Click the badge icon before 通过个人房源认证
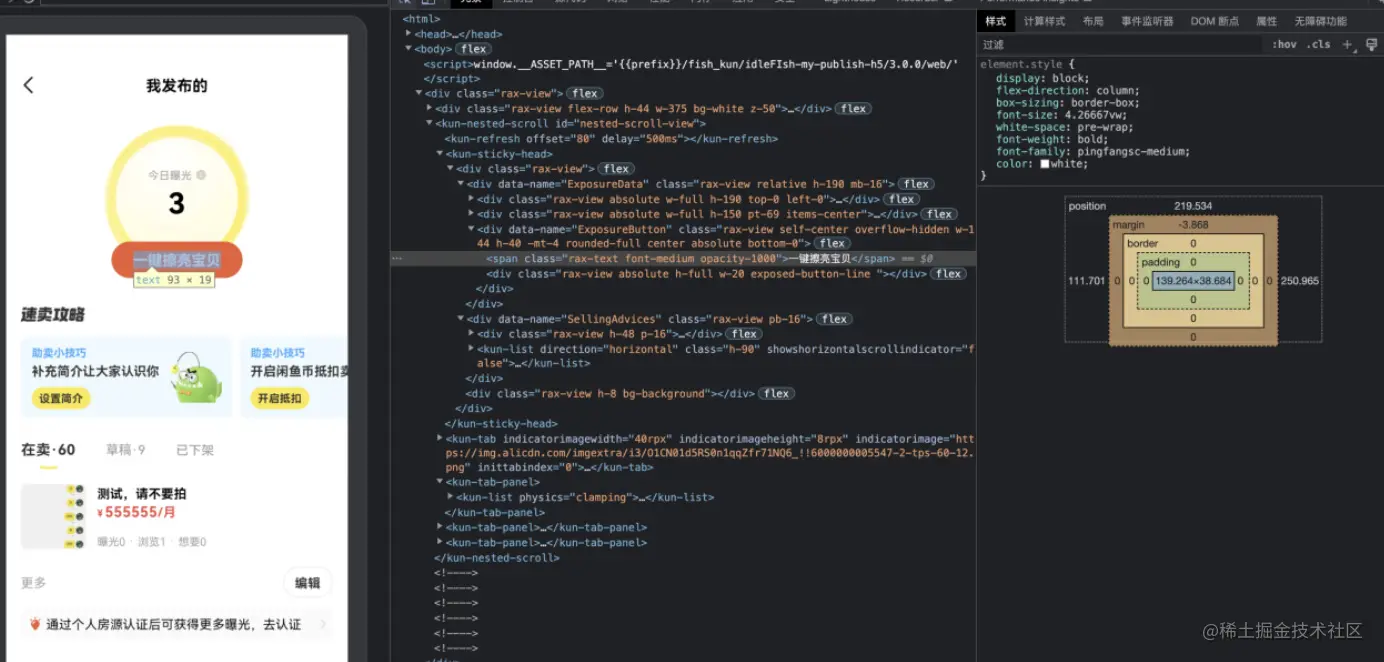 [35, 624]
